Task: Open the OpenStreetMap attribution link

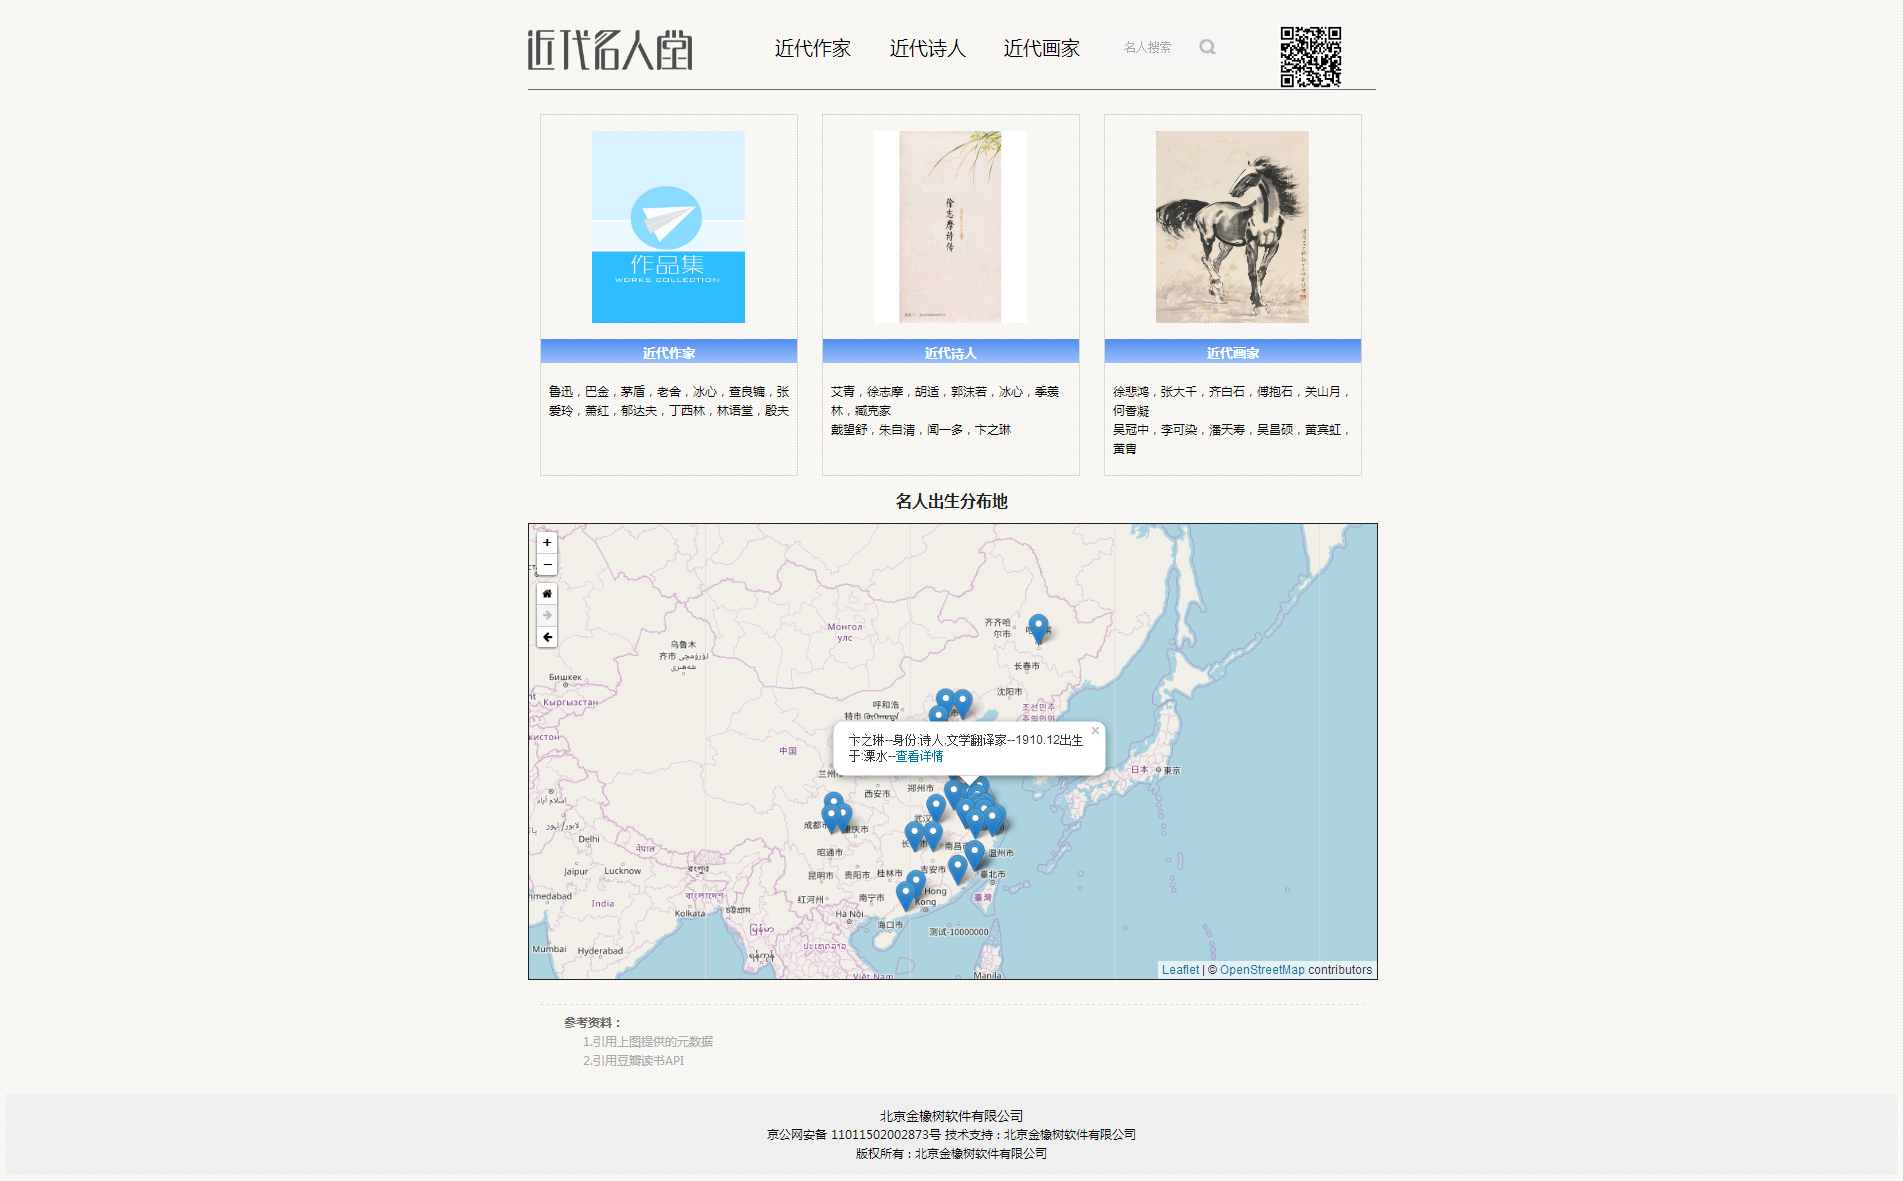Action: [1262, 970]
